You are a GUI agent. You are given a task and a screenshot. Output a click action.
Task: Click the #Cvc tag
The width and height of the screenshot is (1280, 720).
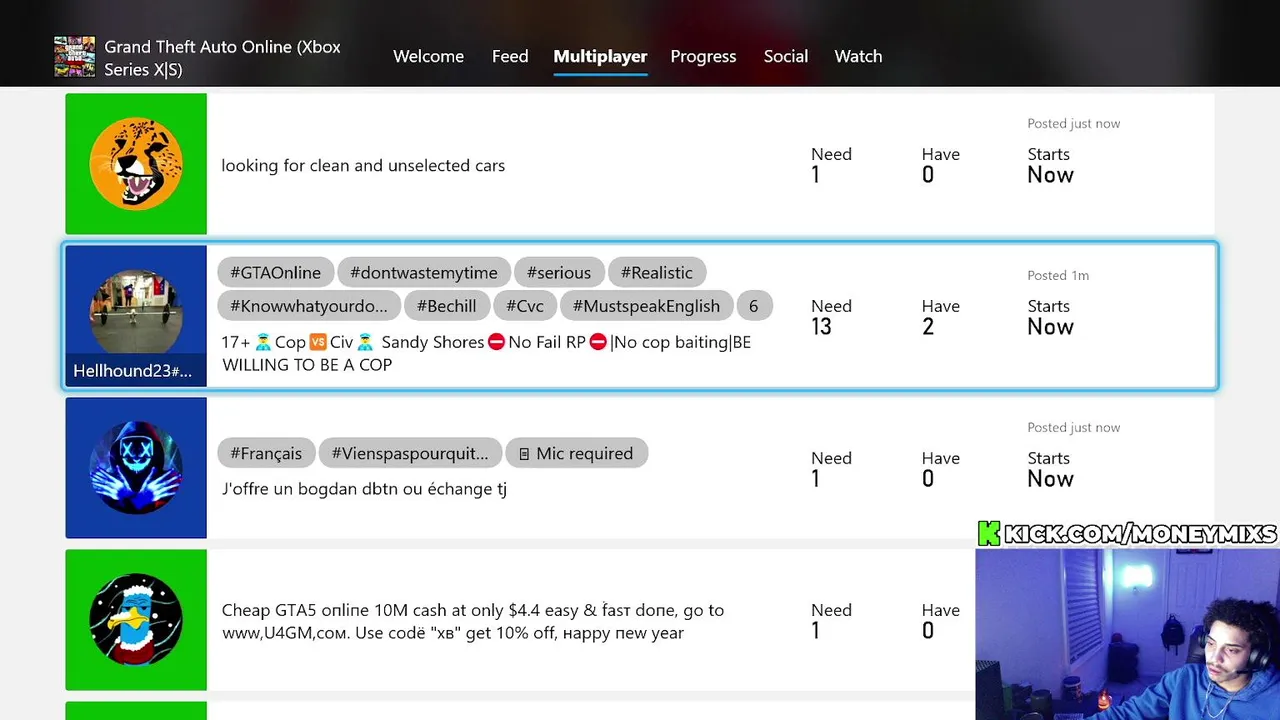(525, 306)
